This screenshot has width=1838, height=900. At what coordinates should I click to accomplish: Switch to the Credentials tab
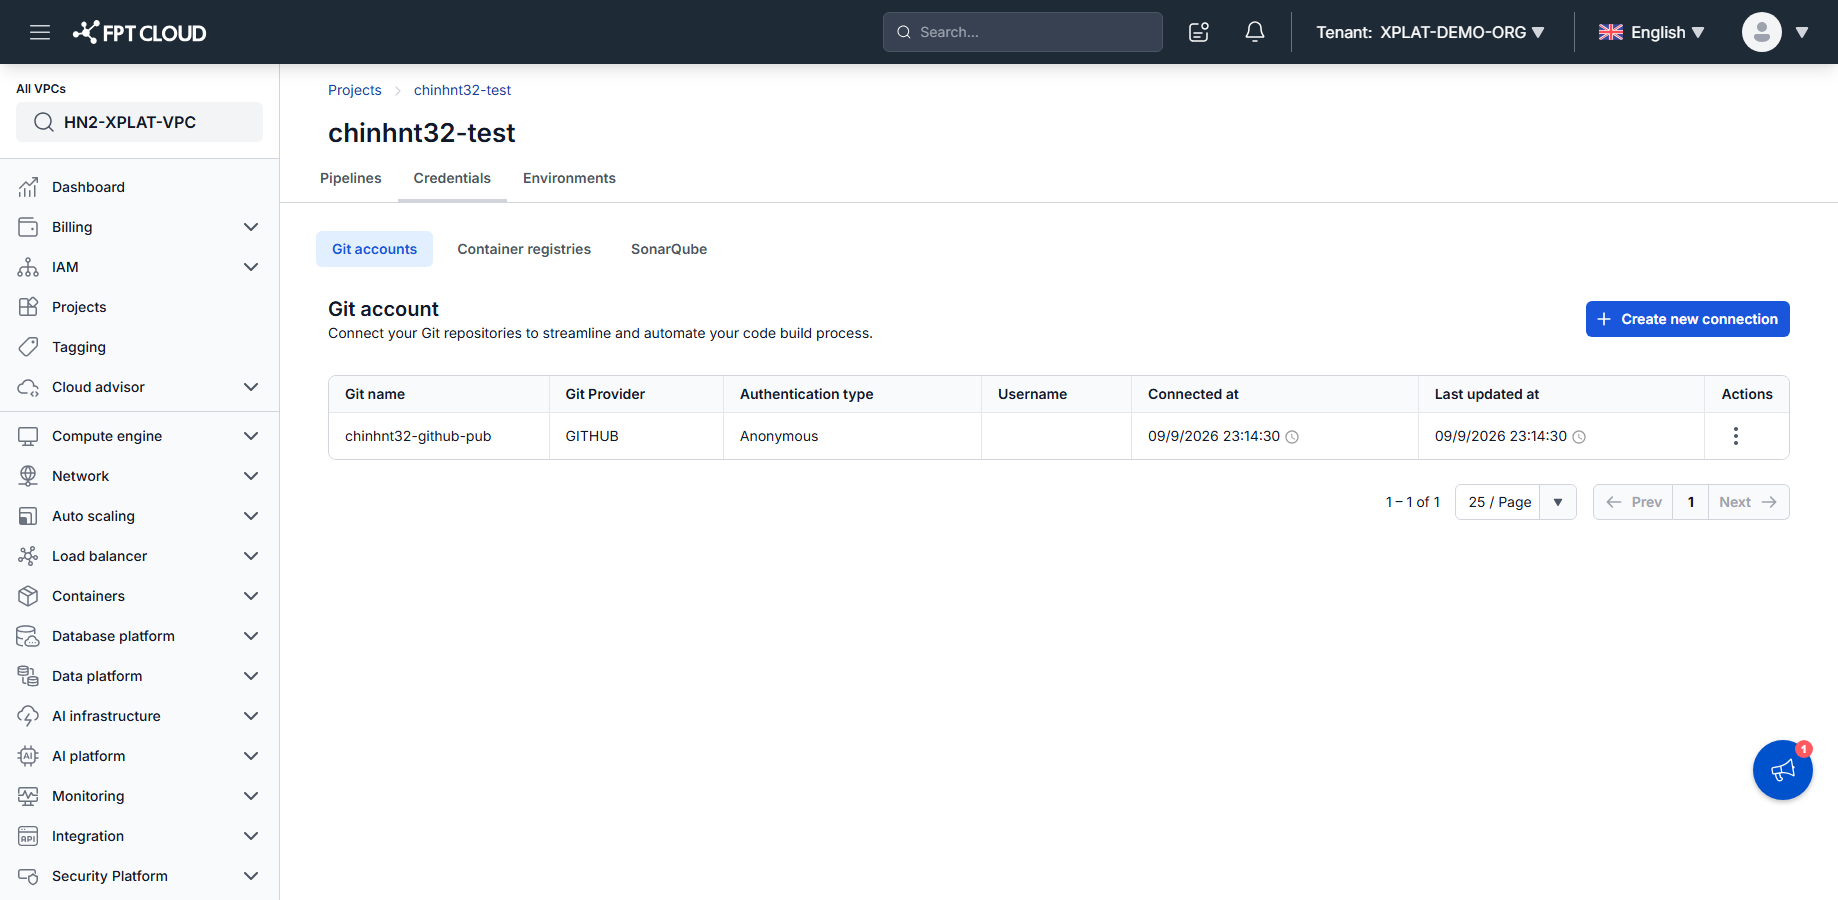click(452, 178)
